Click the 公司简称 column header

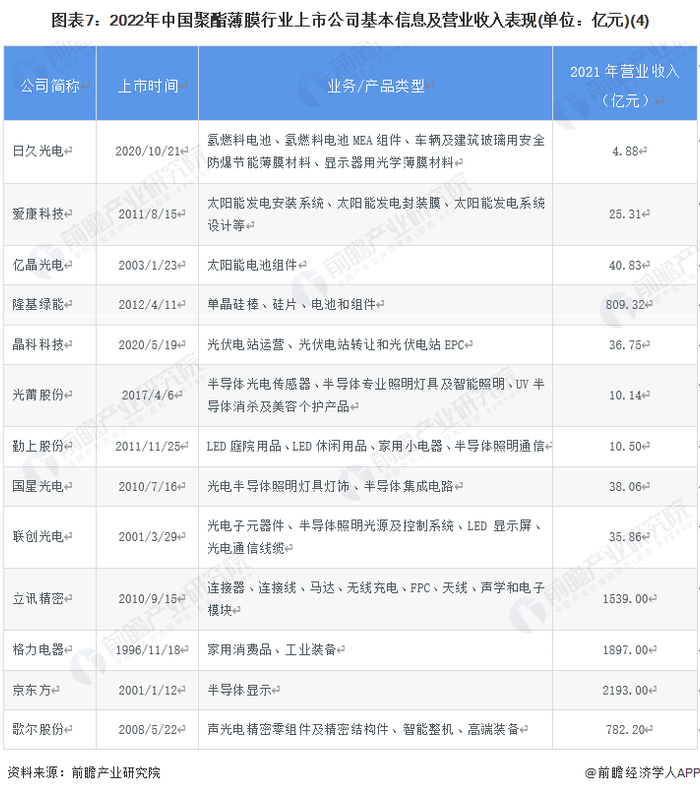tap(50, 84)
